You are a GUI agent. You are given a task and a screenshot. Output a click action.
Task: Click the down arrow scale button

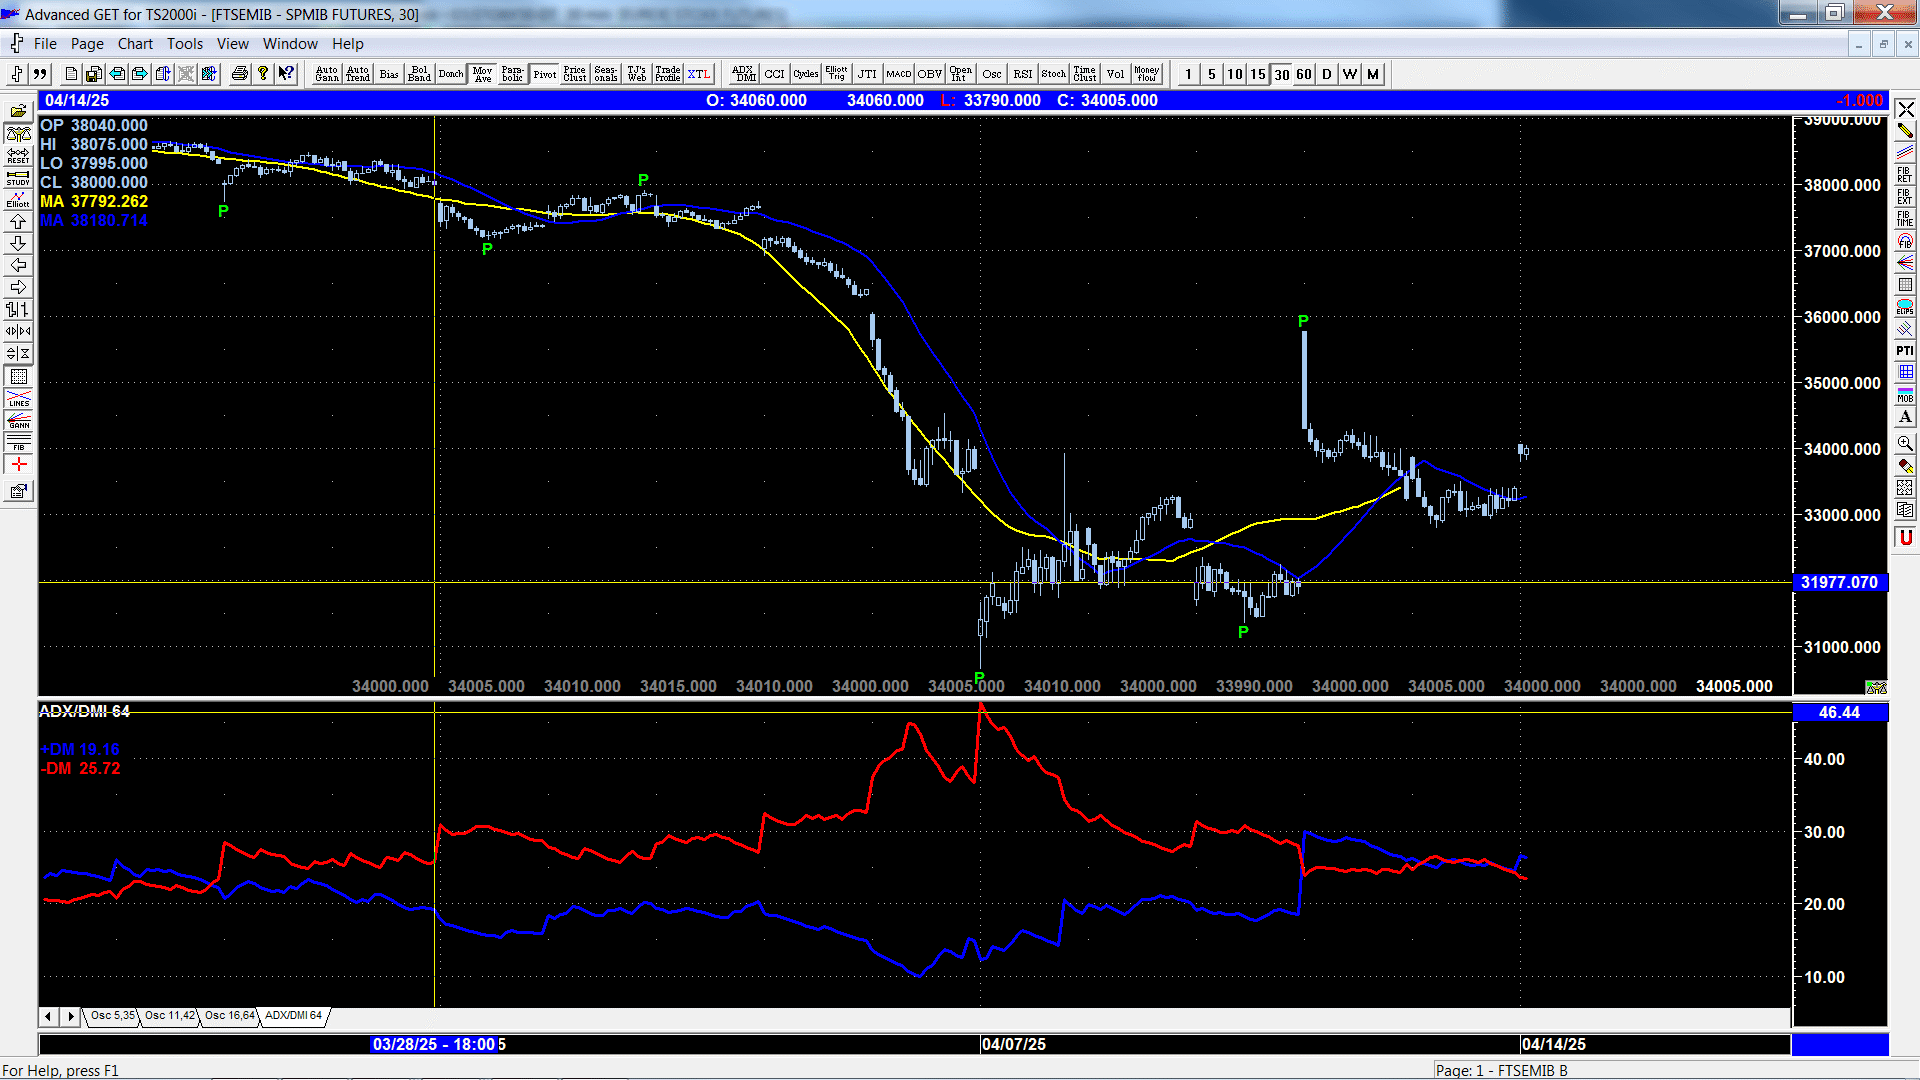[18, 243]
